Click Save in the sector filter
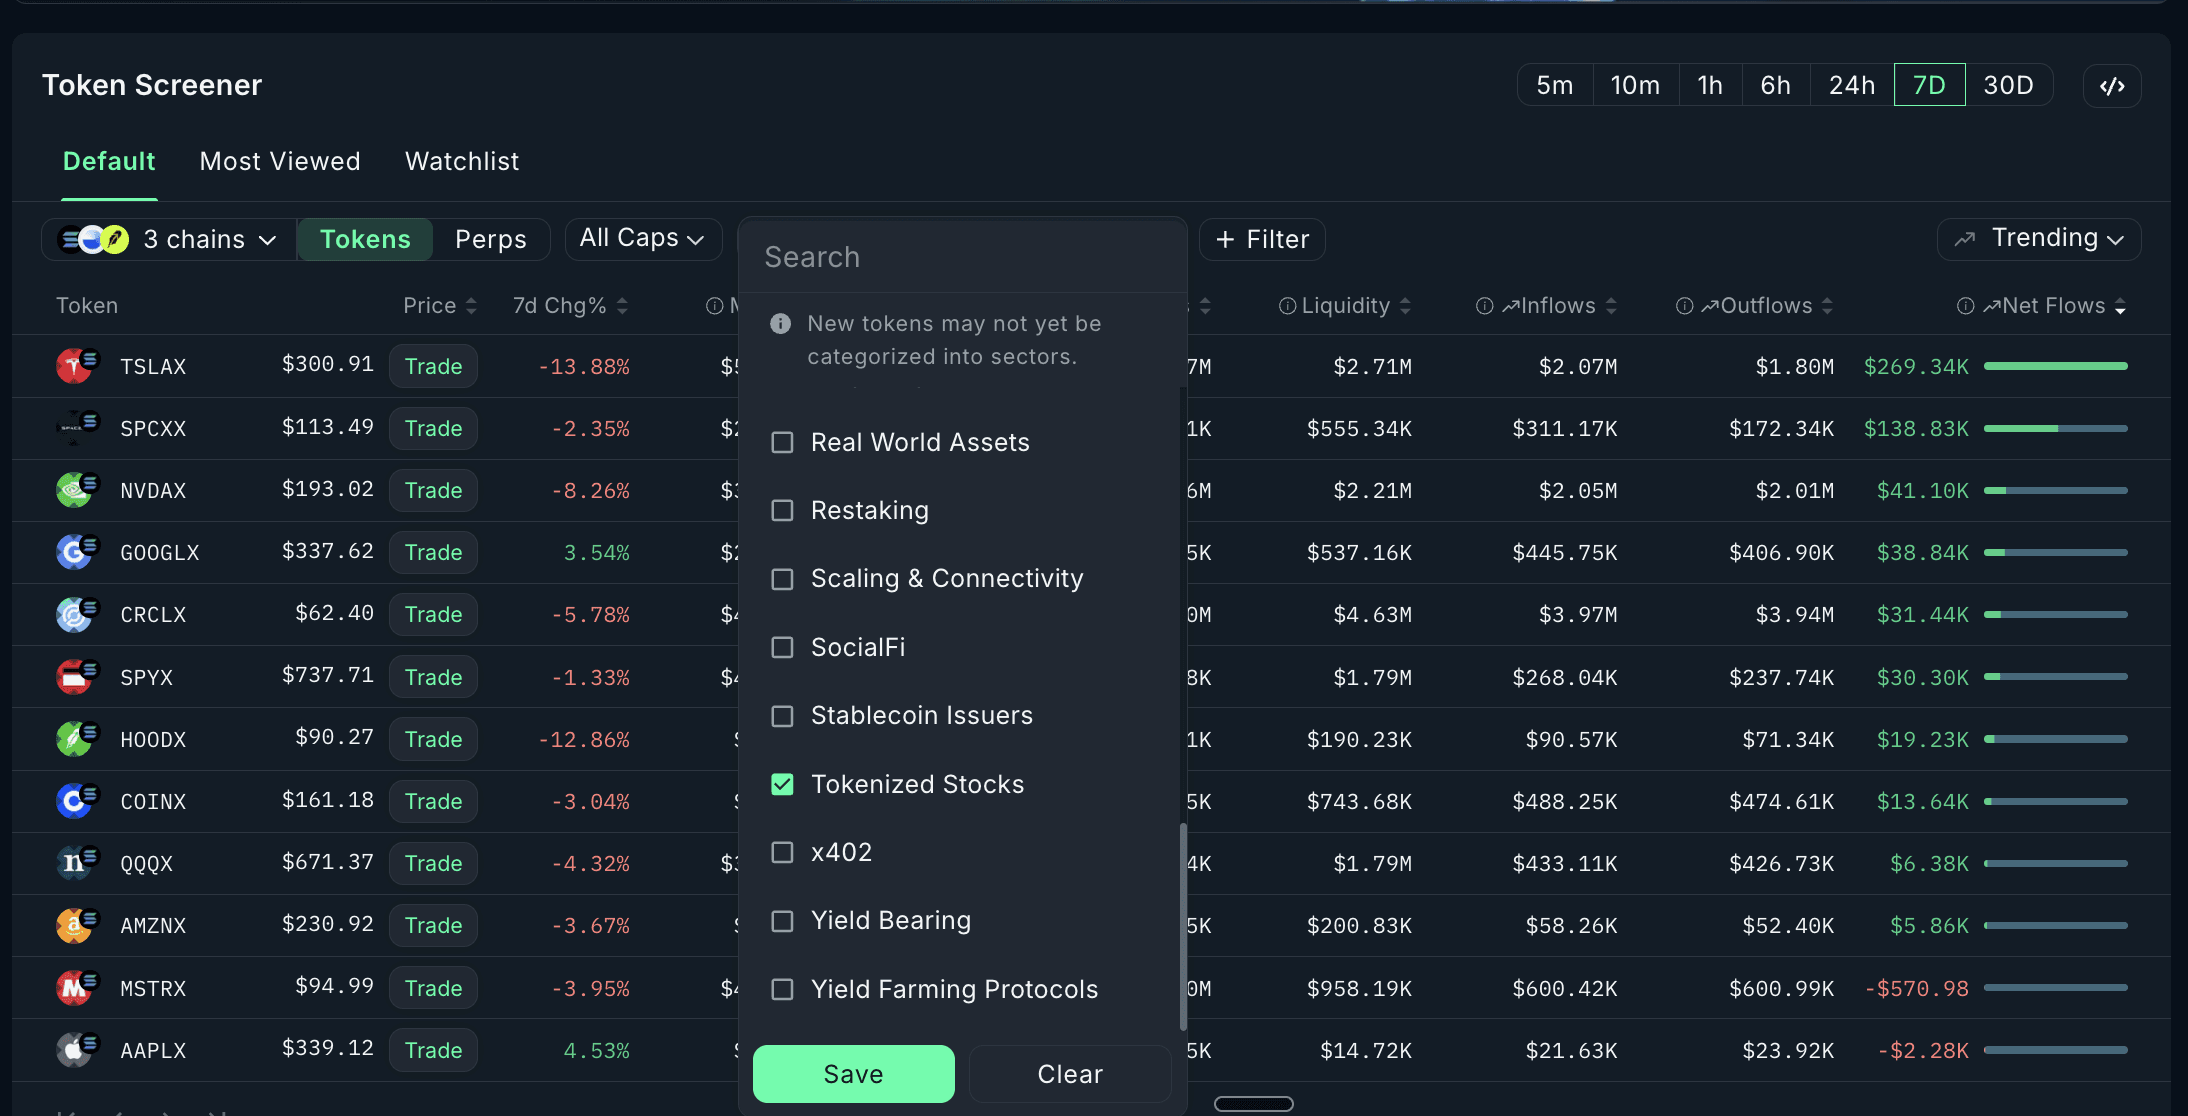Screen dimensions: 2188x1116 click(854, 1074)
